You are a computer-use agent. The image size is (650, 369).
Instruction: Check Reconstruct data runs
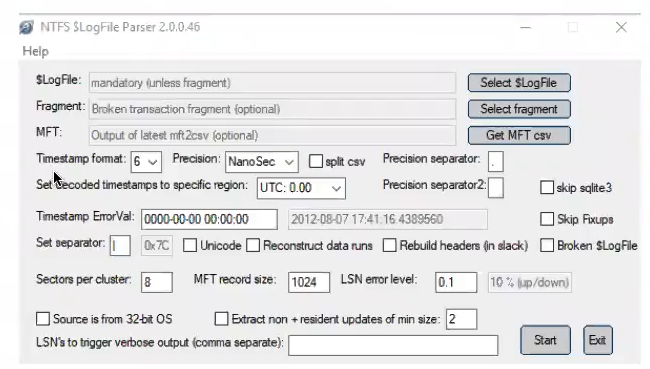253,245
